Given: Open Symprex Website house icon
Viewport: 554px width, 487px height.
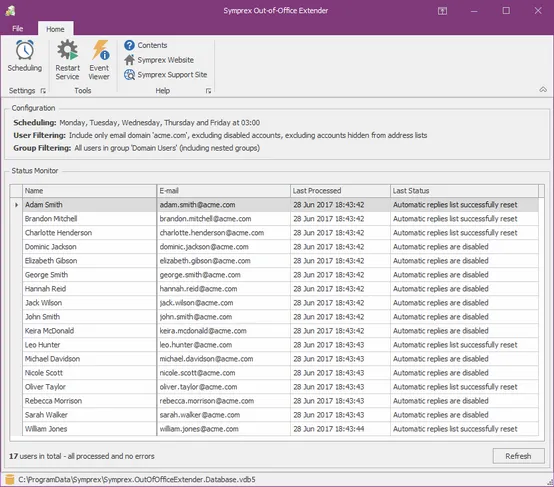Looking at the screenshot, I should (129, 60).
